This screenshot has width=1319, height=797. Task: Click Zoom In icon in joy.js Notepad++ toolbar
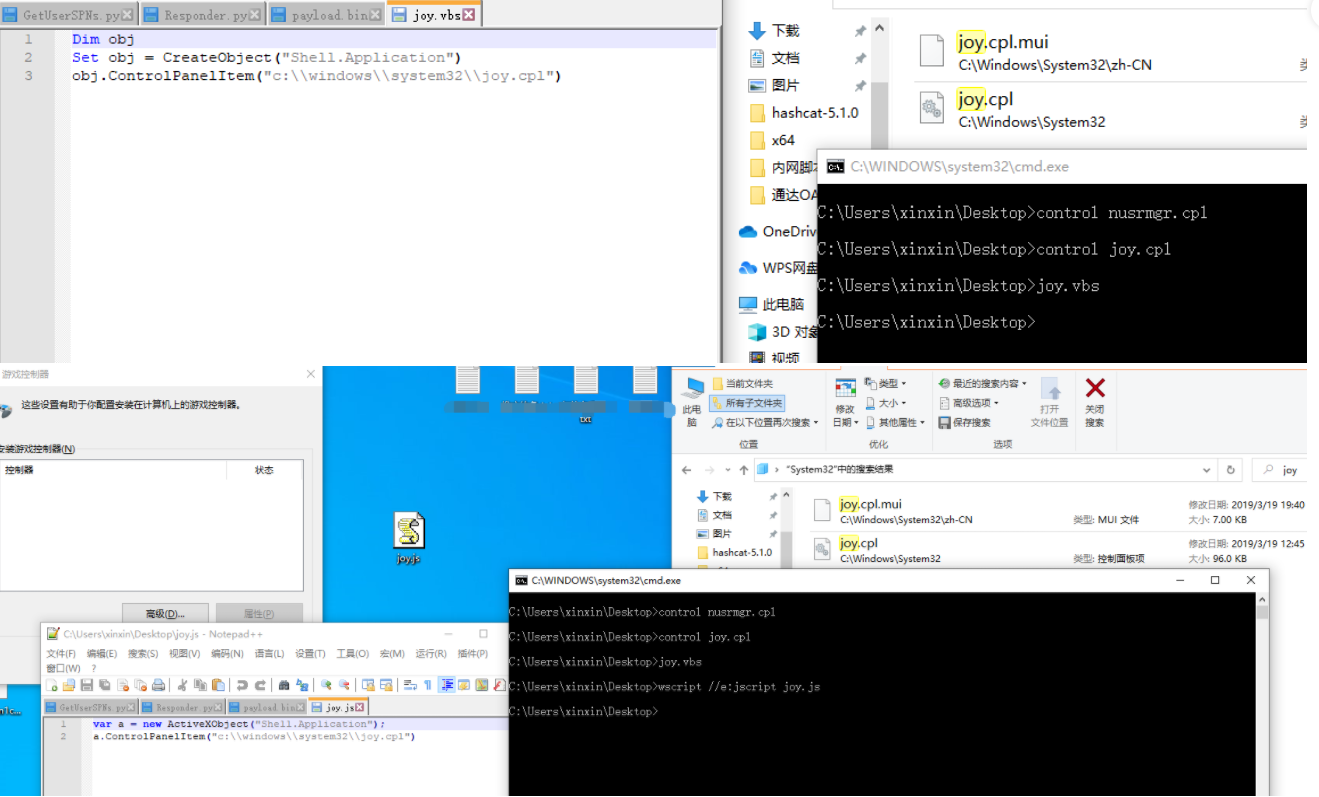(x=326, y=685)
